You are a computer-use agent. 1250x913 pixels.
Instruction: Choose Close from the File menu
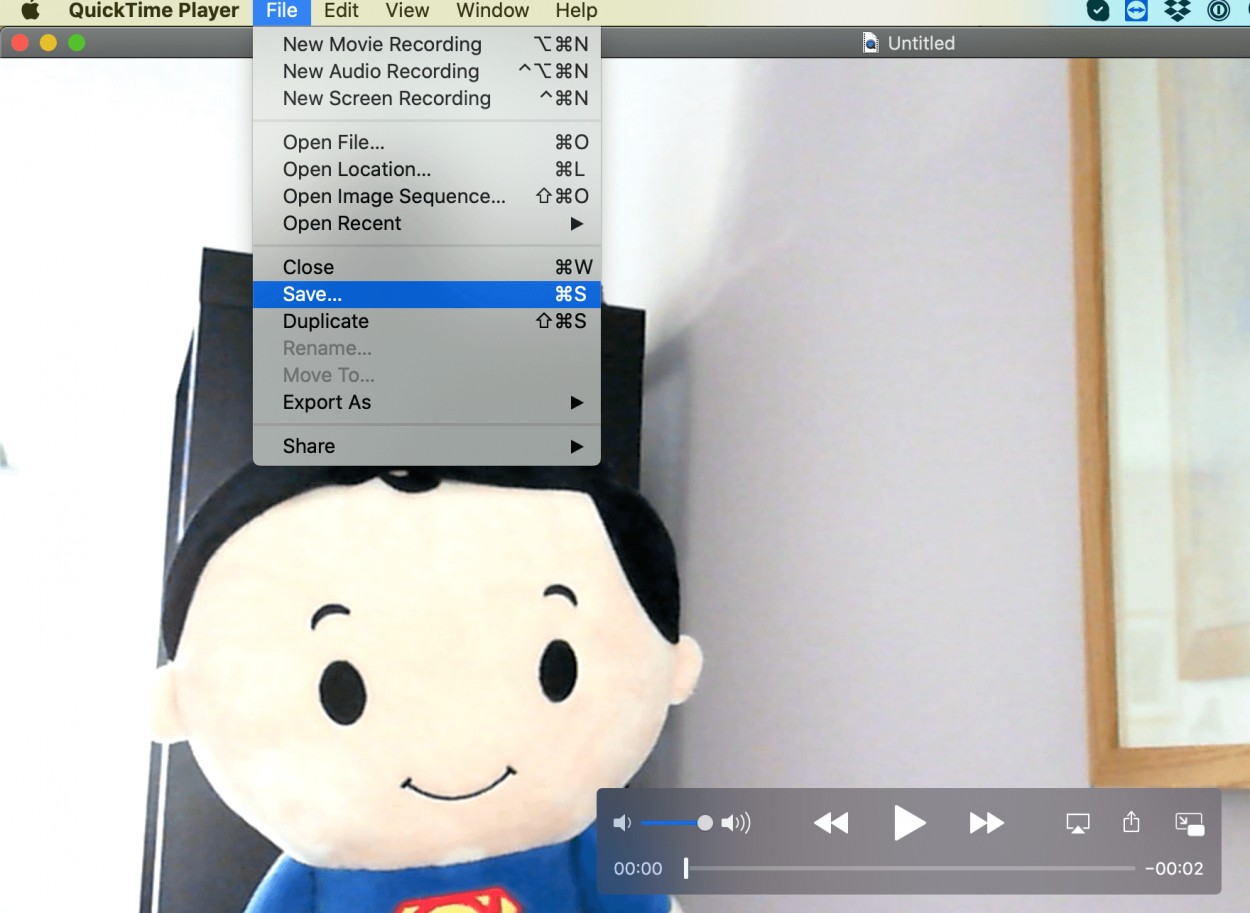tap(427, 267)
